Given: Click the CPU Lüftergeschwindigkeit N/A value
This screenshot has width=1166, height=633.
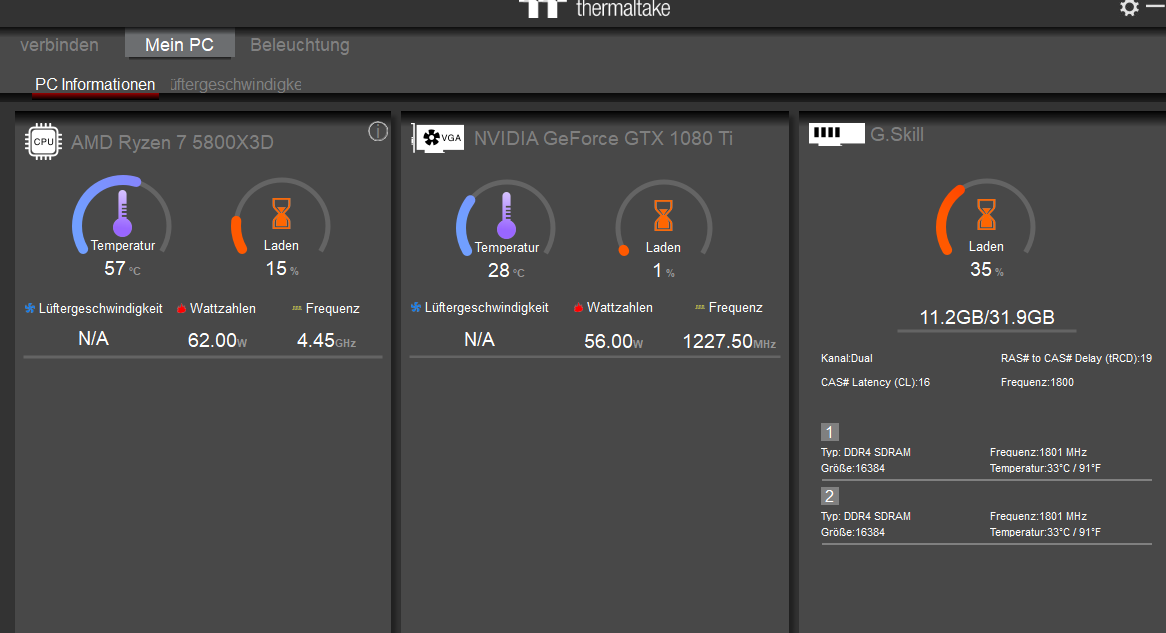Looking at the screenshot, I should (x=94, y=339).
